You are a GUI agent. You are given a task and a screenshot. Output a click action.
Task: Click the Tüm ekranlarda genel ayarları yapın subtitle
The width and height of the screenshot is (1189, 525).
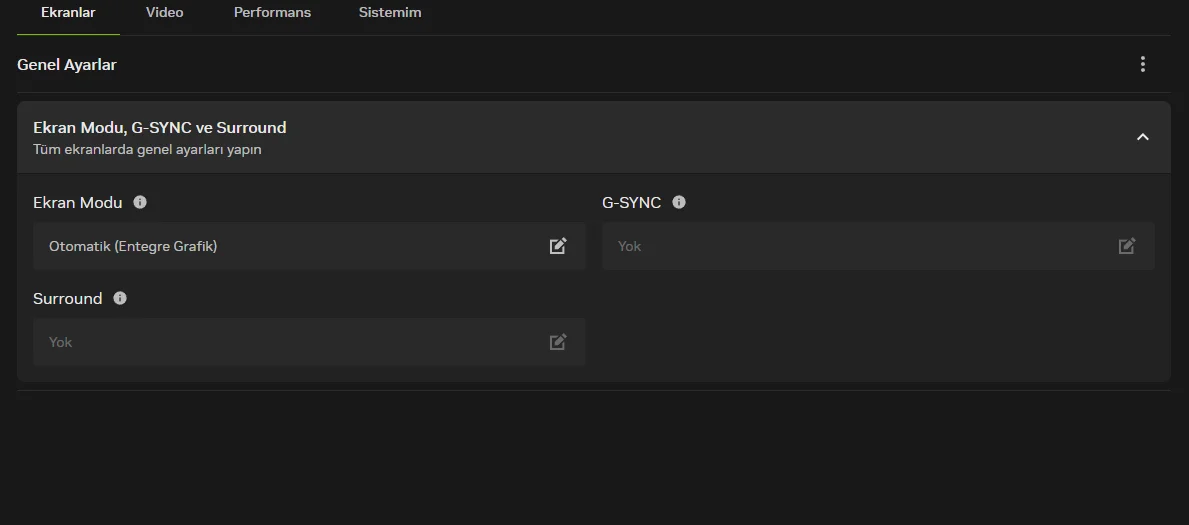coord(147,150)
